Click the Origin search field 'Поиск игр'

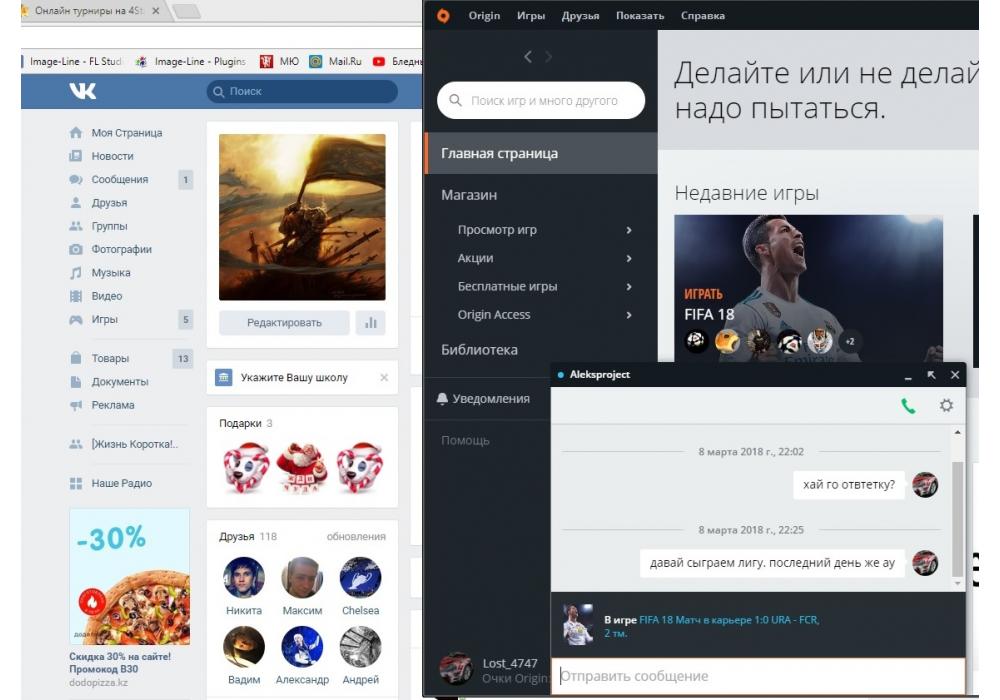click(541, 101)
